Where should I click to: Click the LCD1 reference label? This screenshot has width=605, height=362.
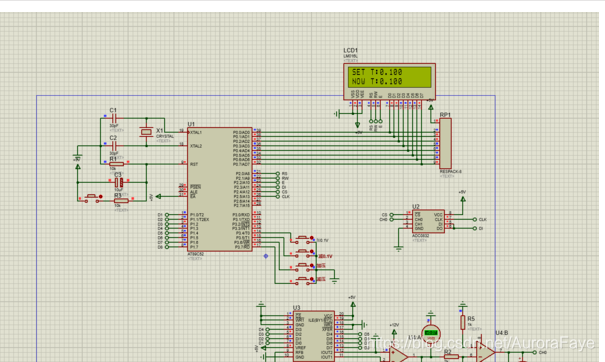[x=350, y=51]
